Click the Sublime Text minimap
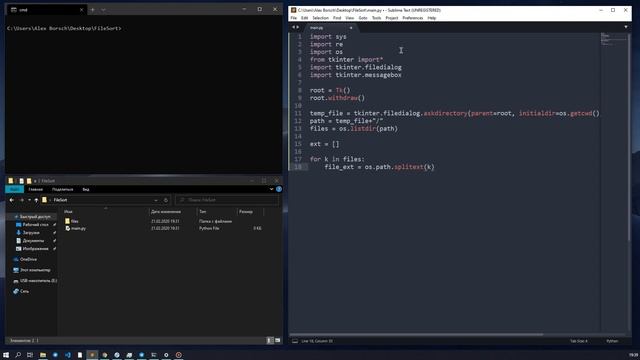 coord(613,40)
